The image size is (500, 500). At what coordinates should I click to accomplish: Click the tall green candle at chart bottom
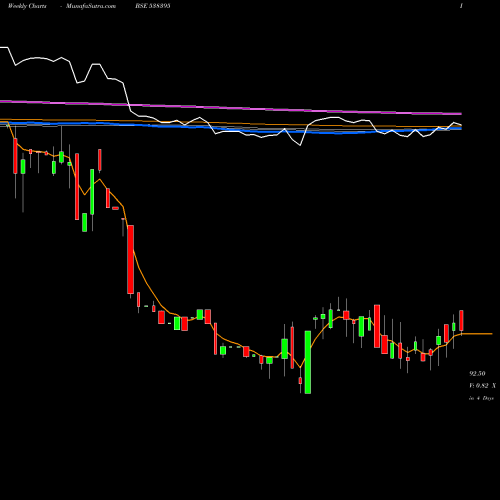coord(308,362)
